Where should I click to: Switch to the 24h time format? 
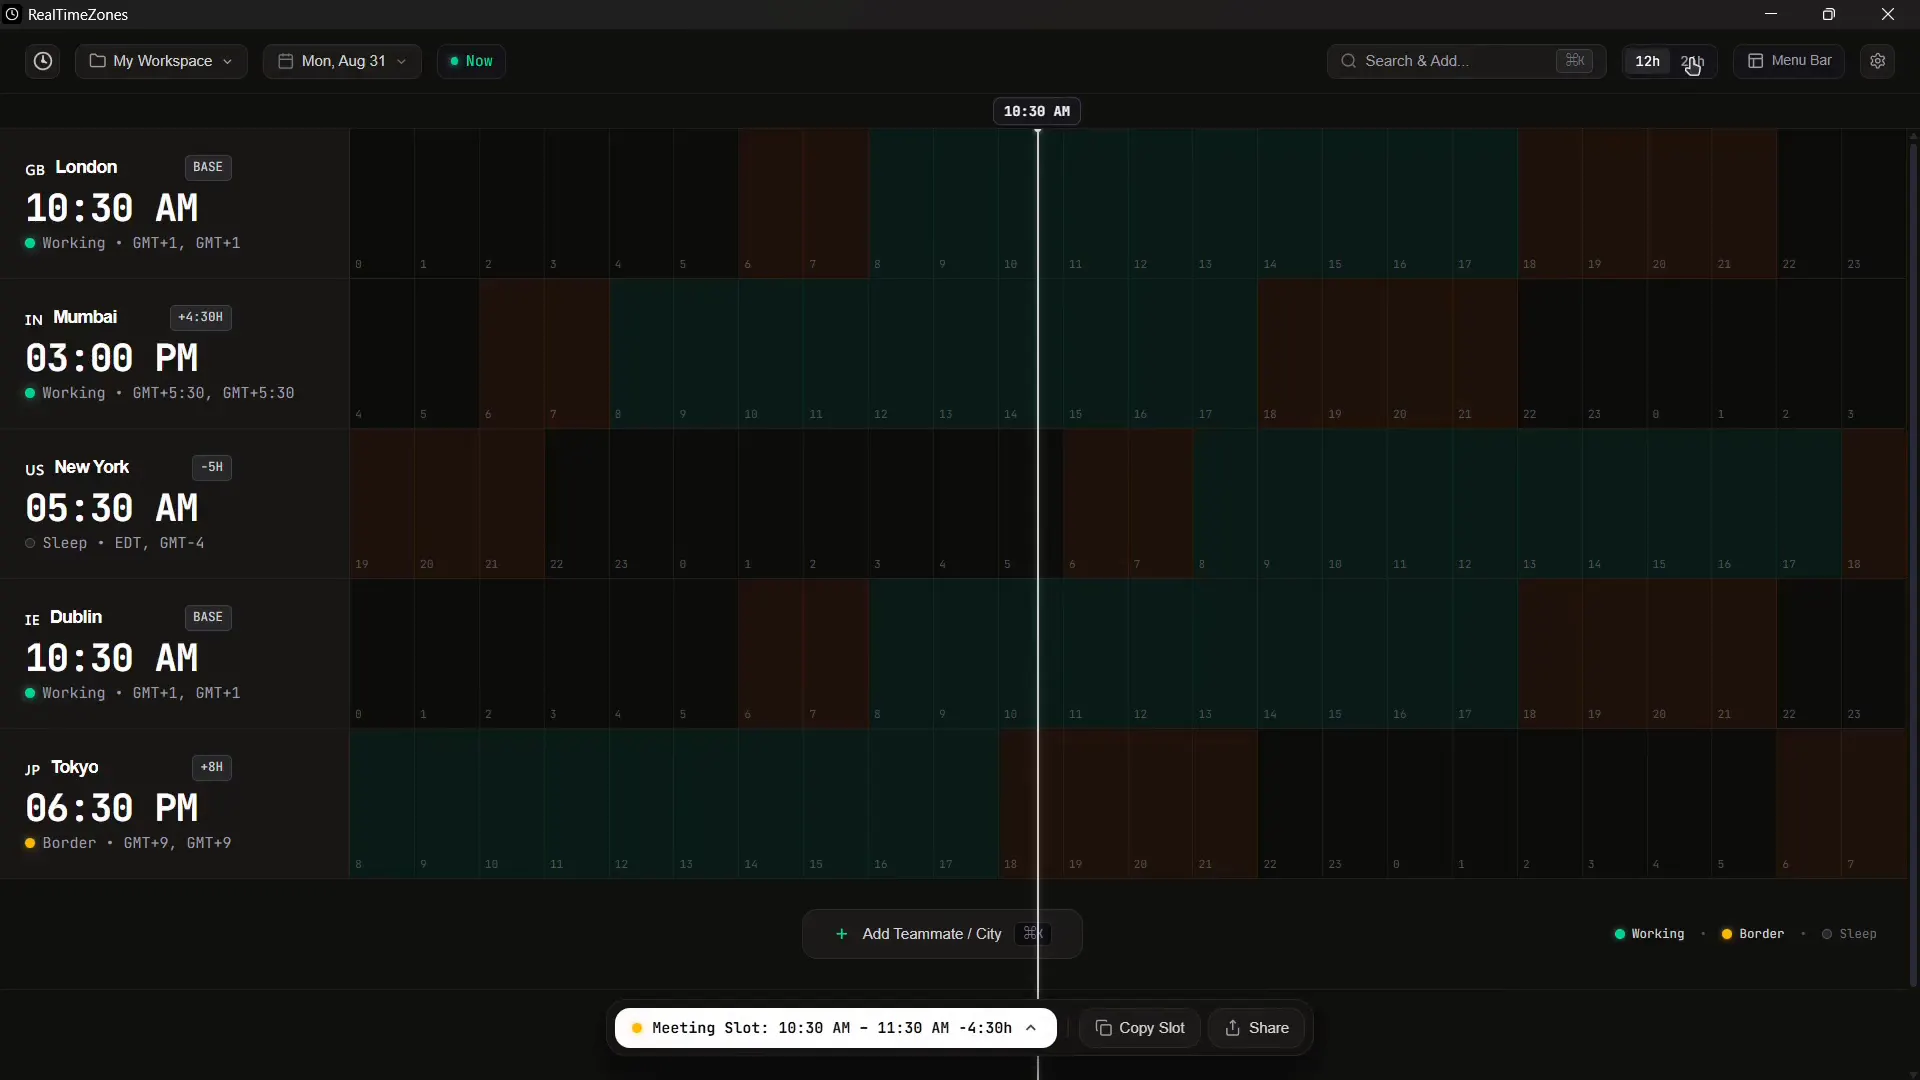tap(1692, 61)
